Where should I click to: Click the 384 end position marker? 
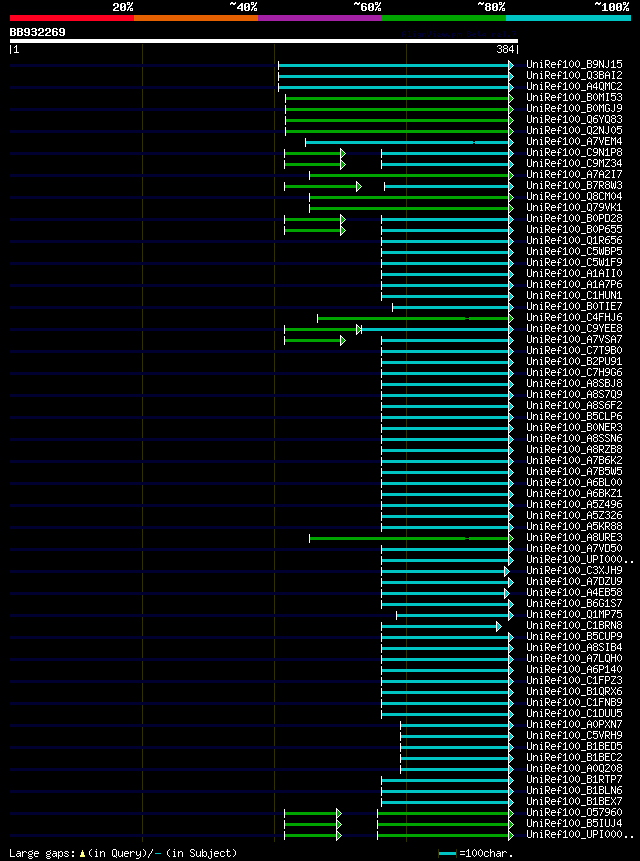[x=508, y=50]
